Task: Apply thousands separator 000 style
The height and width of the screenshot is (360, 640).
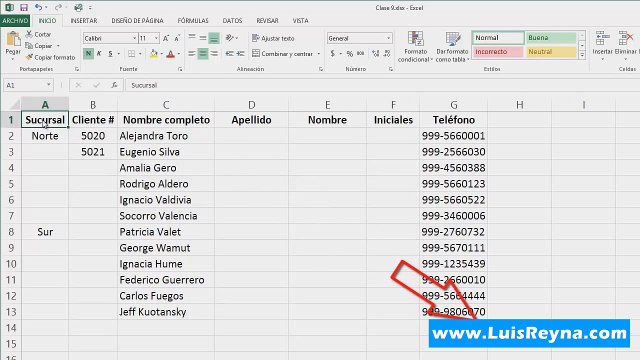Action: [360, 53]
